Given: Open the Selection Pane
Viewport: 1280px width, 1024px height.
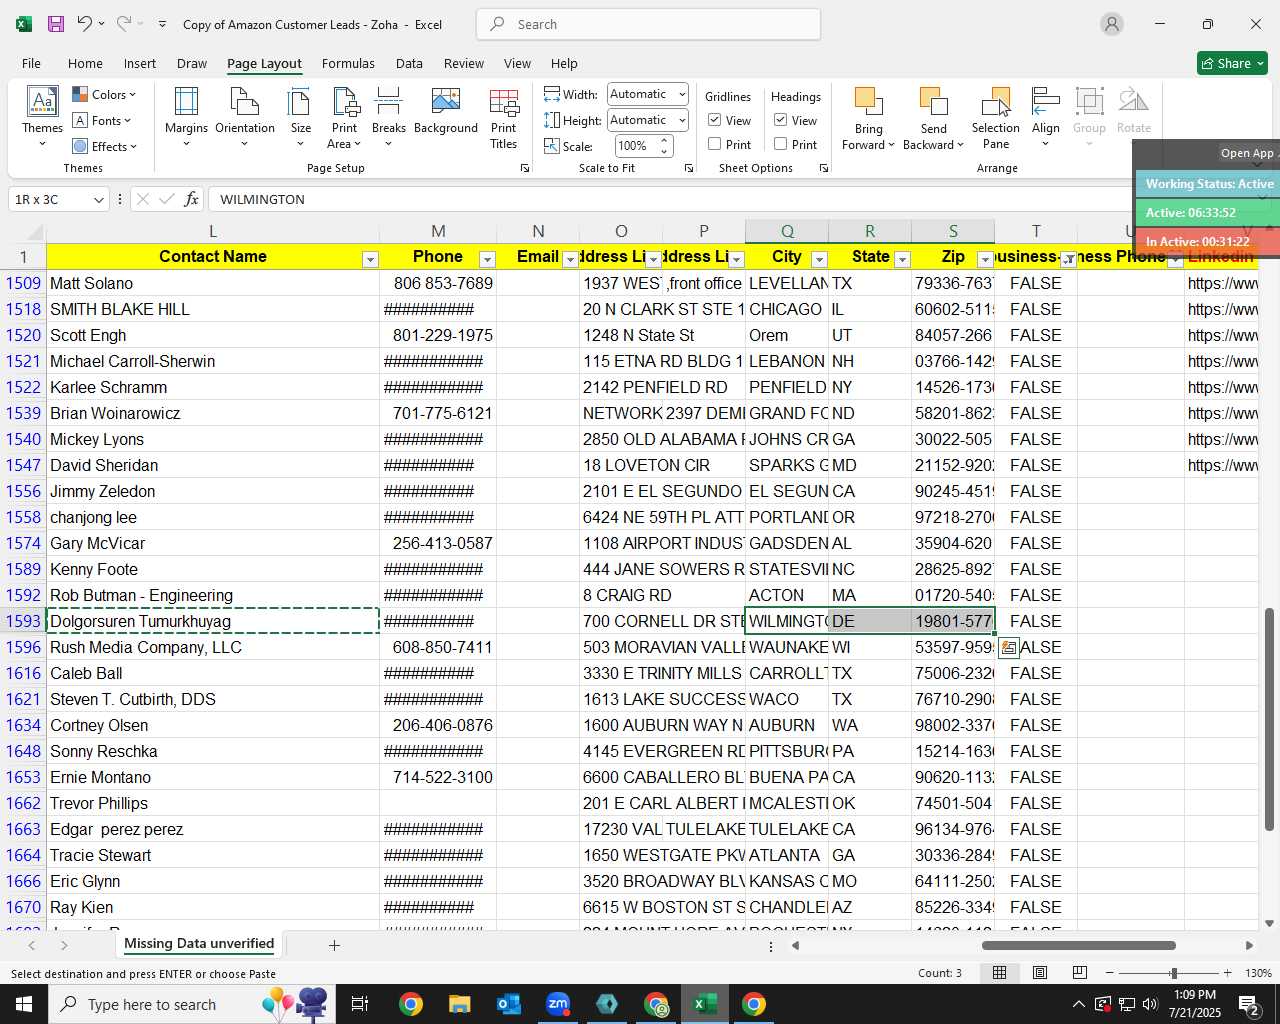Looking at the screenshot, I should coord(996,118).
